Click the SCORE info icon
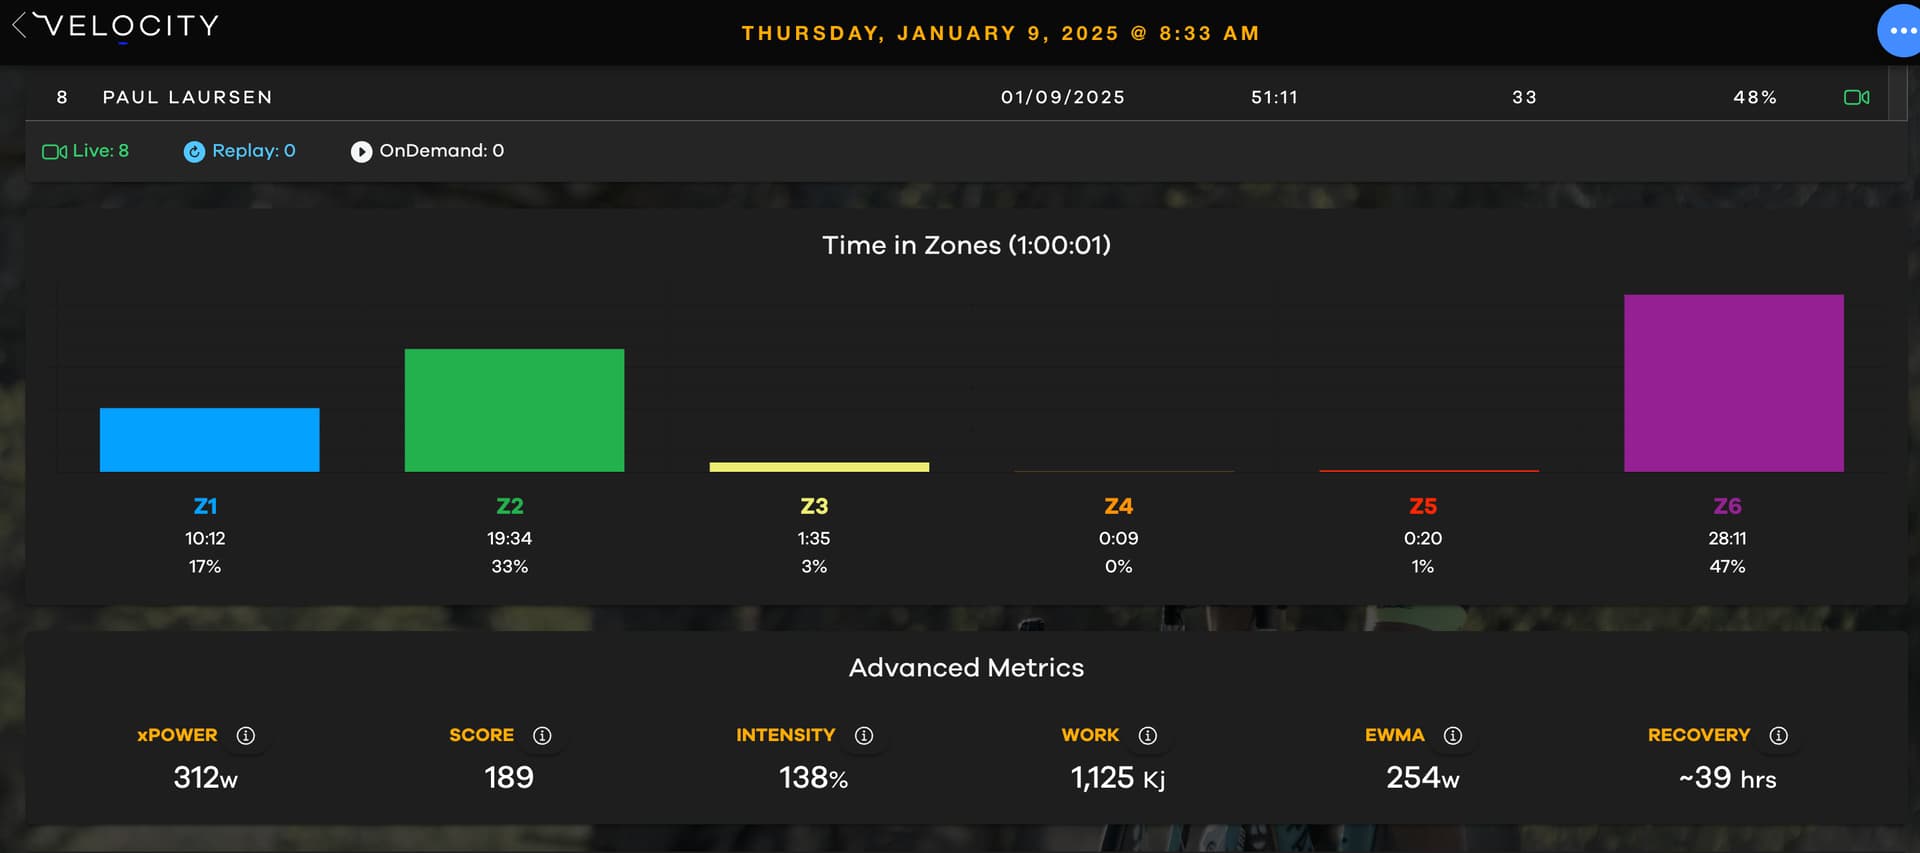 tap(542, 735)
